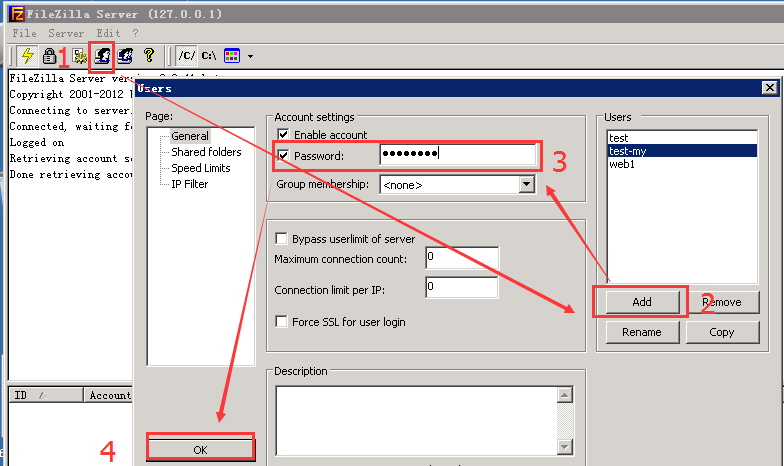Toggle the Enable account checkbox
Image resolution: width=784 pixels, height=466 pixels.
pos(283,135)
